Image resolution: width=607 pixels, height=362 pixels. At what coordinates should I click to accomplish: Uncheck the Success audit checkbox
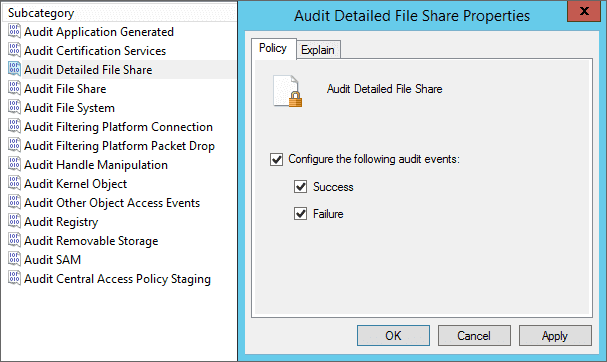300,187
